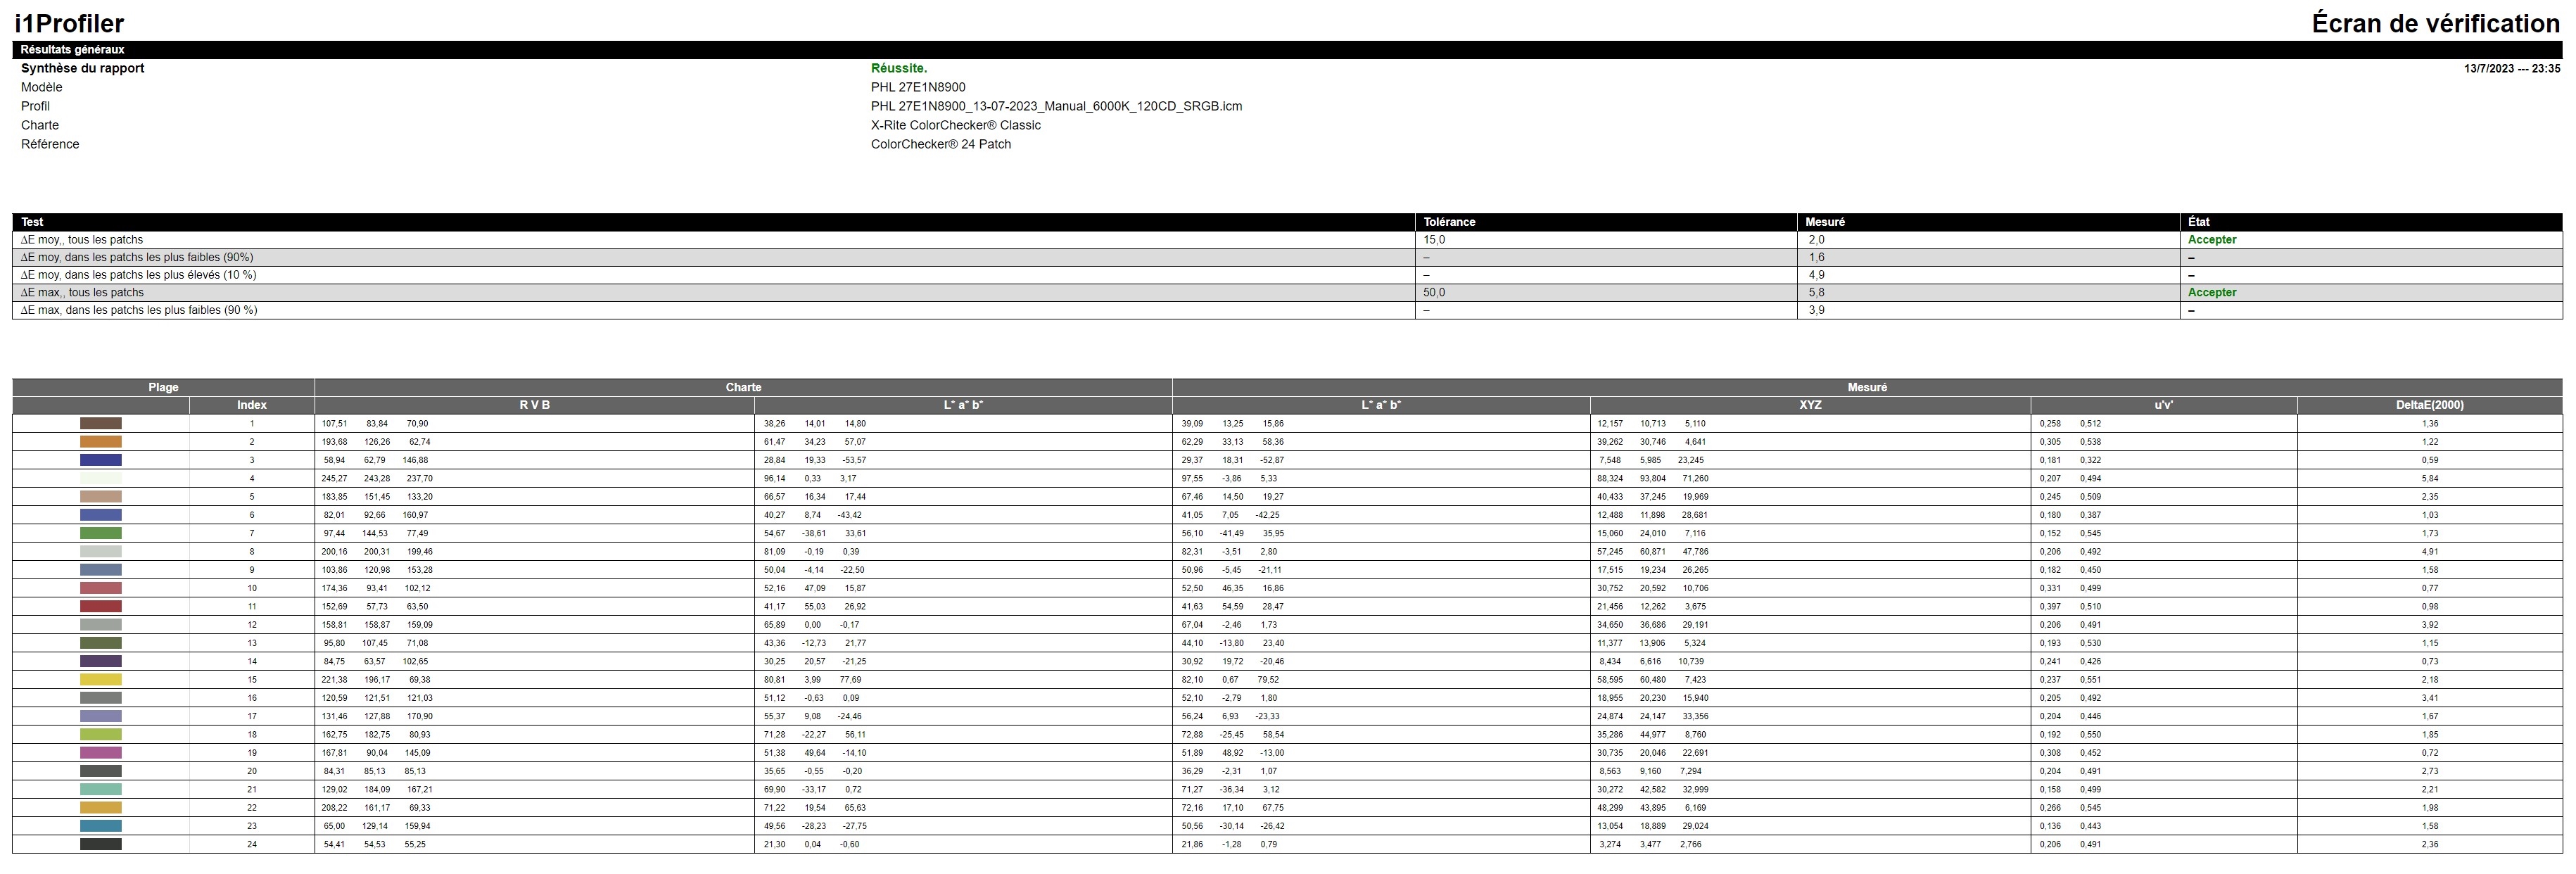Select the red patch swatch, index 11

pos(100,606)
